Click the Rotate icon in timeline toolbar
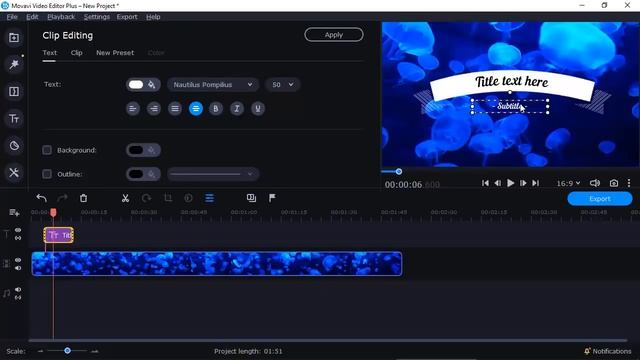Viewport: 640px width, 360px height. click(146, 198)
